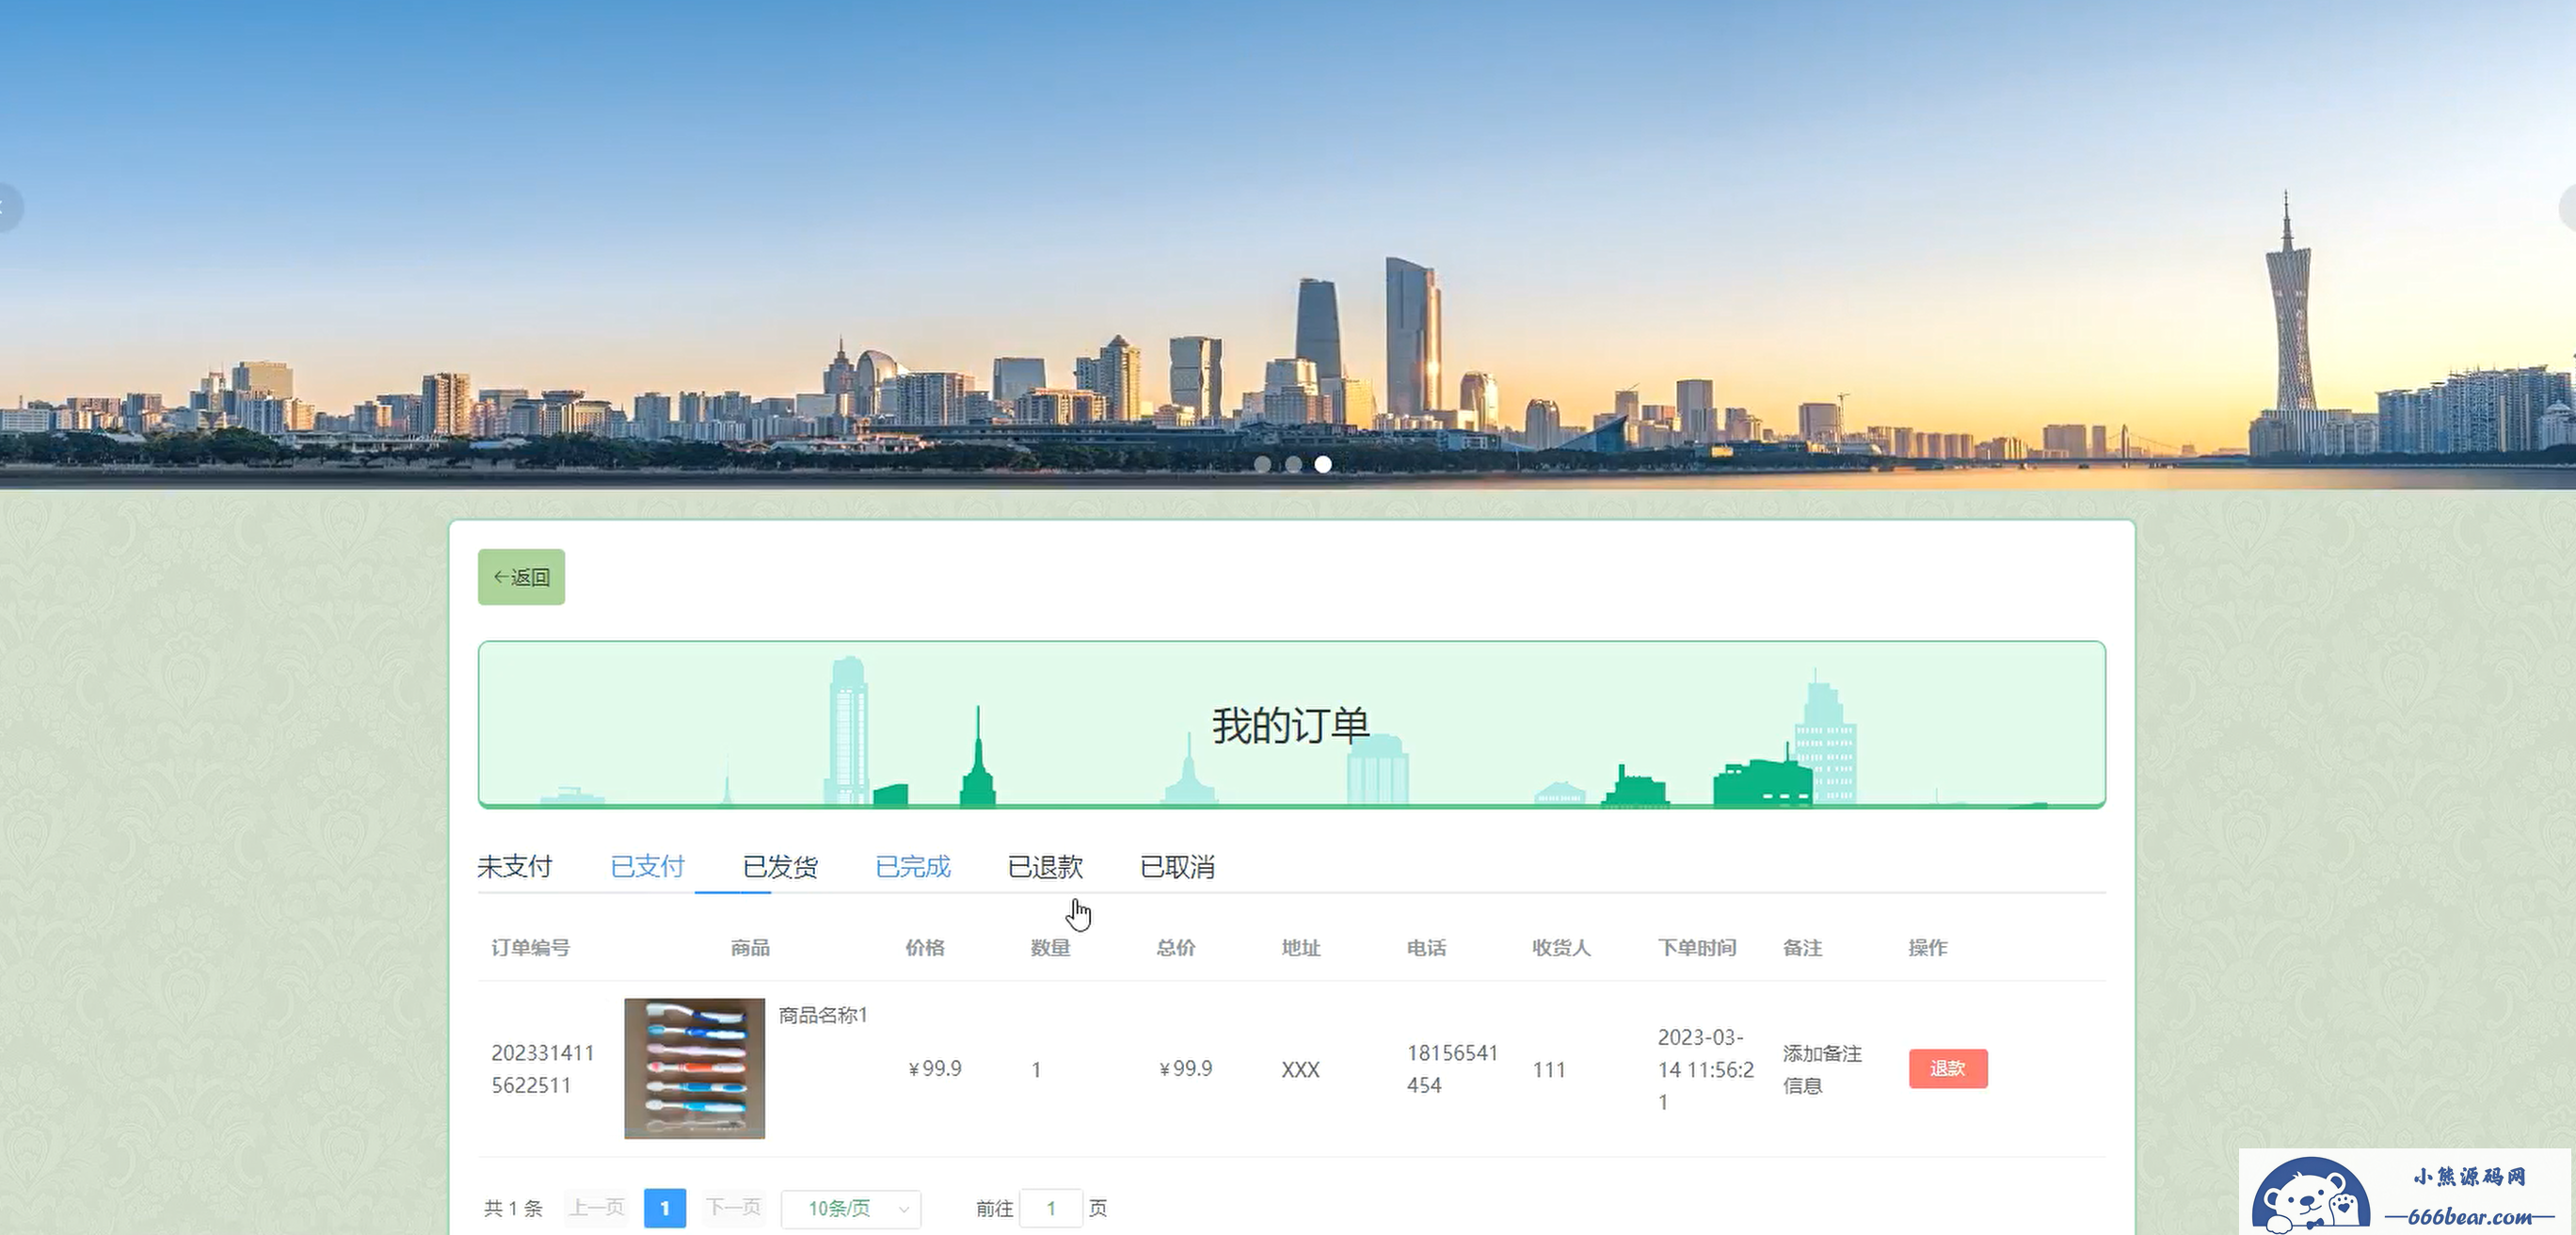Focus the 前往 page jump input
Viewport: 2576px width, 1235px height.
click(x=1051, y=1208)
